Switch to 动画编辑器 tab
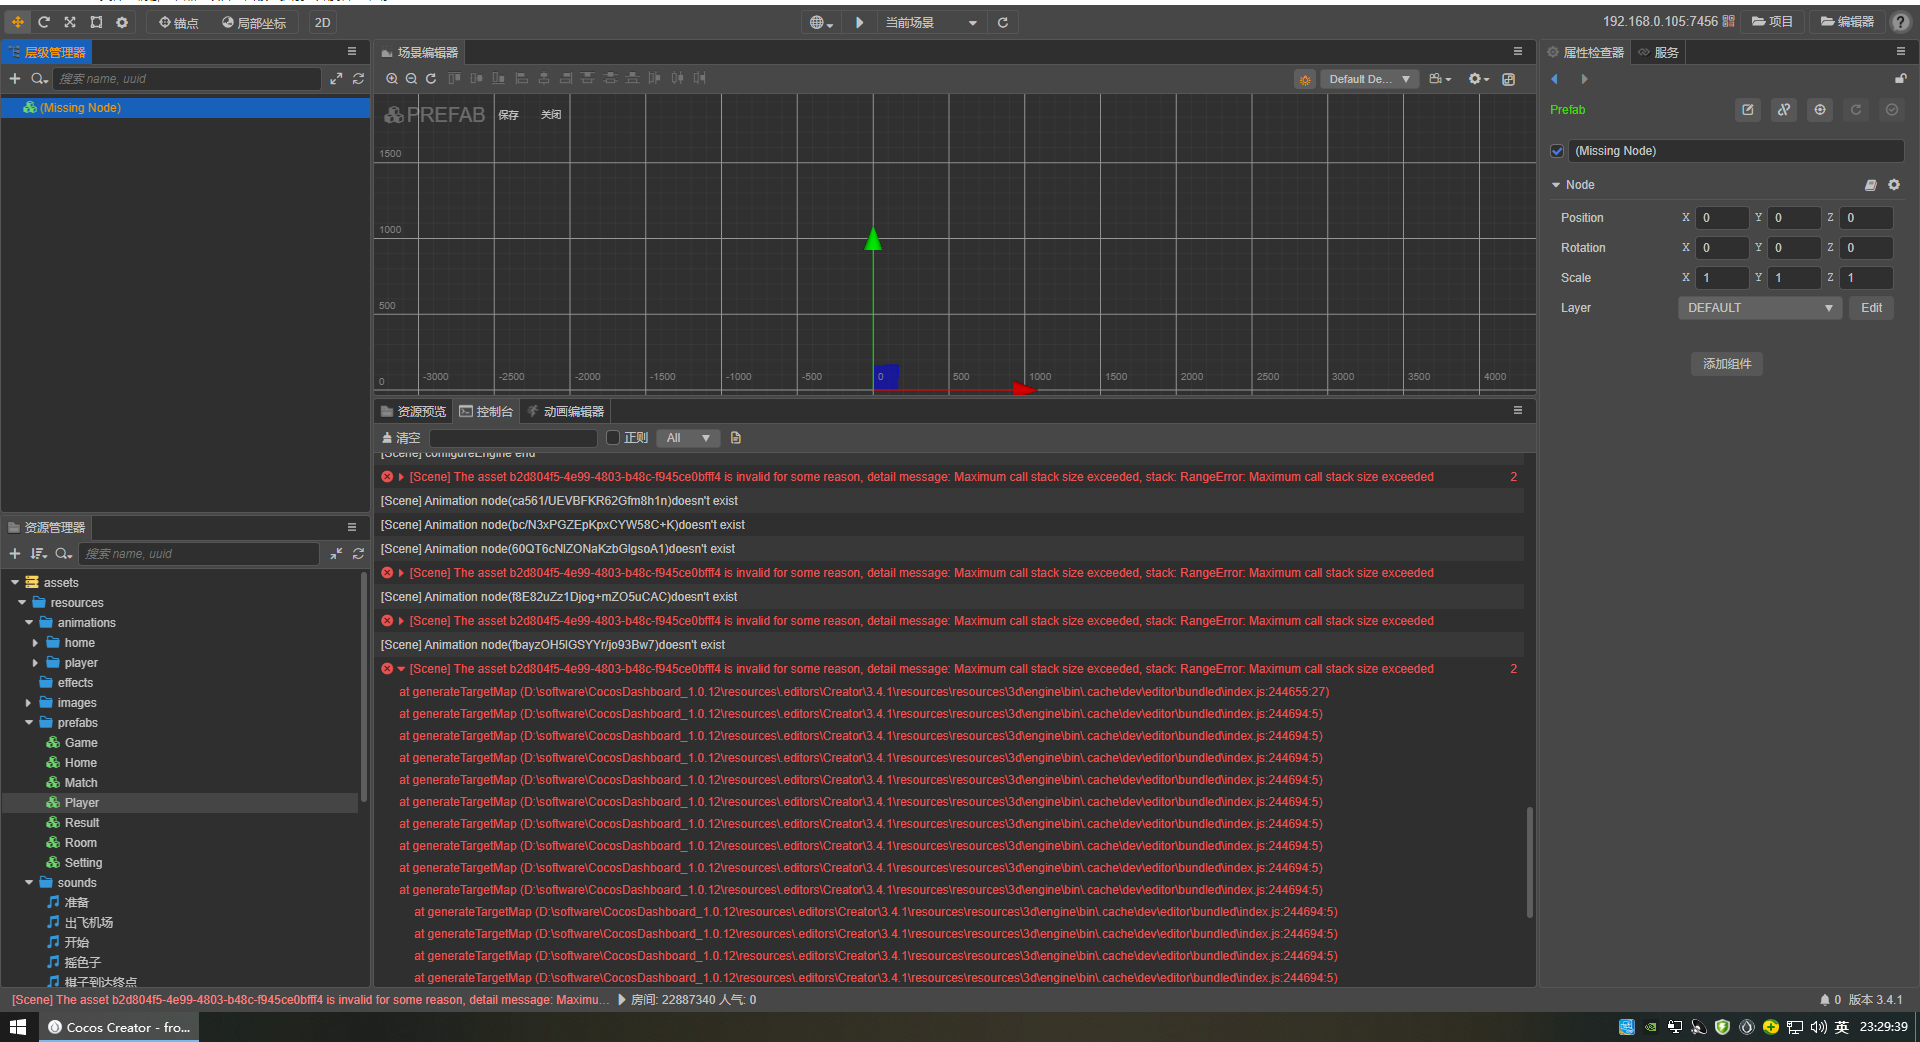This screenshot has height=1042, width=1920. (565, 411)
